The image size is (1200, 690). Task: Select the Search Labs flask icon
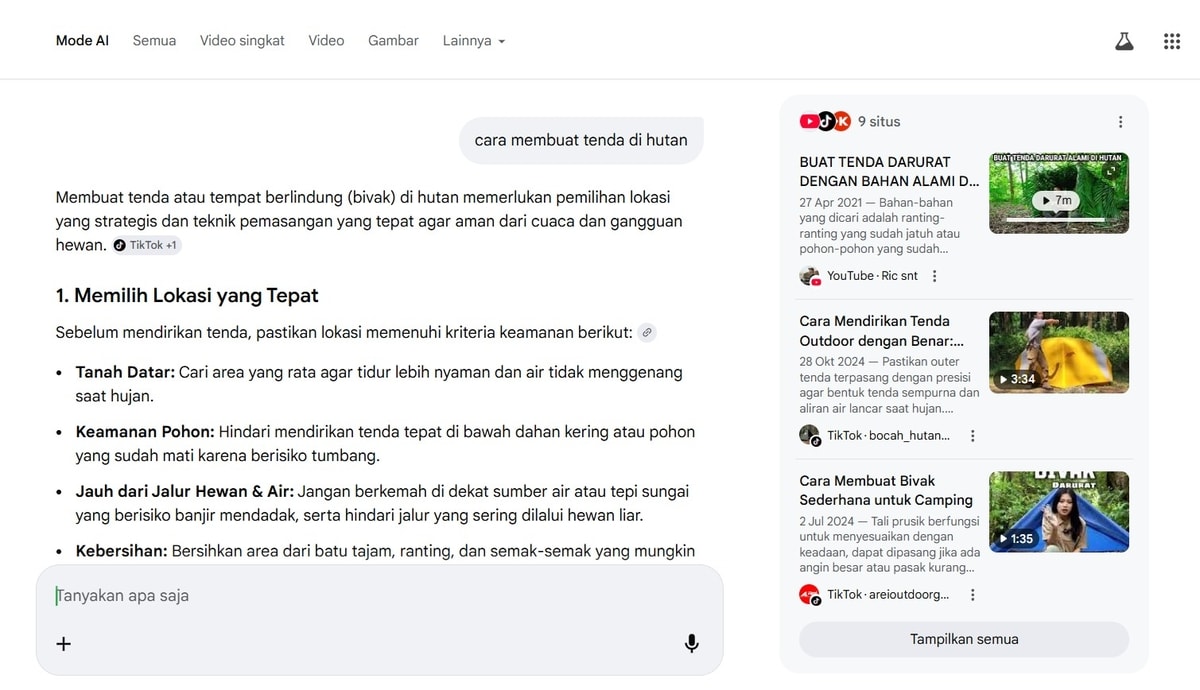(1124, 40)
